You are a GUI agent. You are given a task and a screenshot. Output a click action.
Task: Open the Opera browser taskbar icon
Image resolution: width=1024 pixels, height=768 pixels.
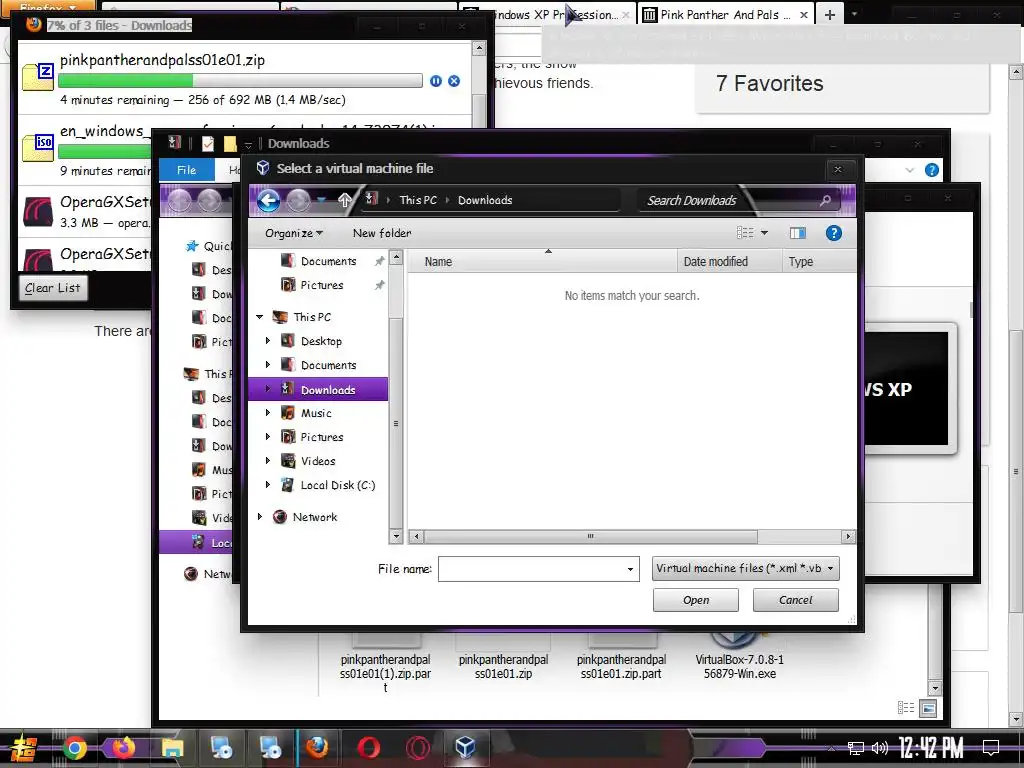coord(369,748)
